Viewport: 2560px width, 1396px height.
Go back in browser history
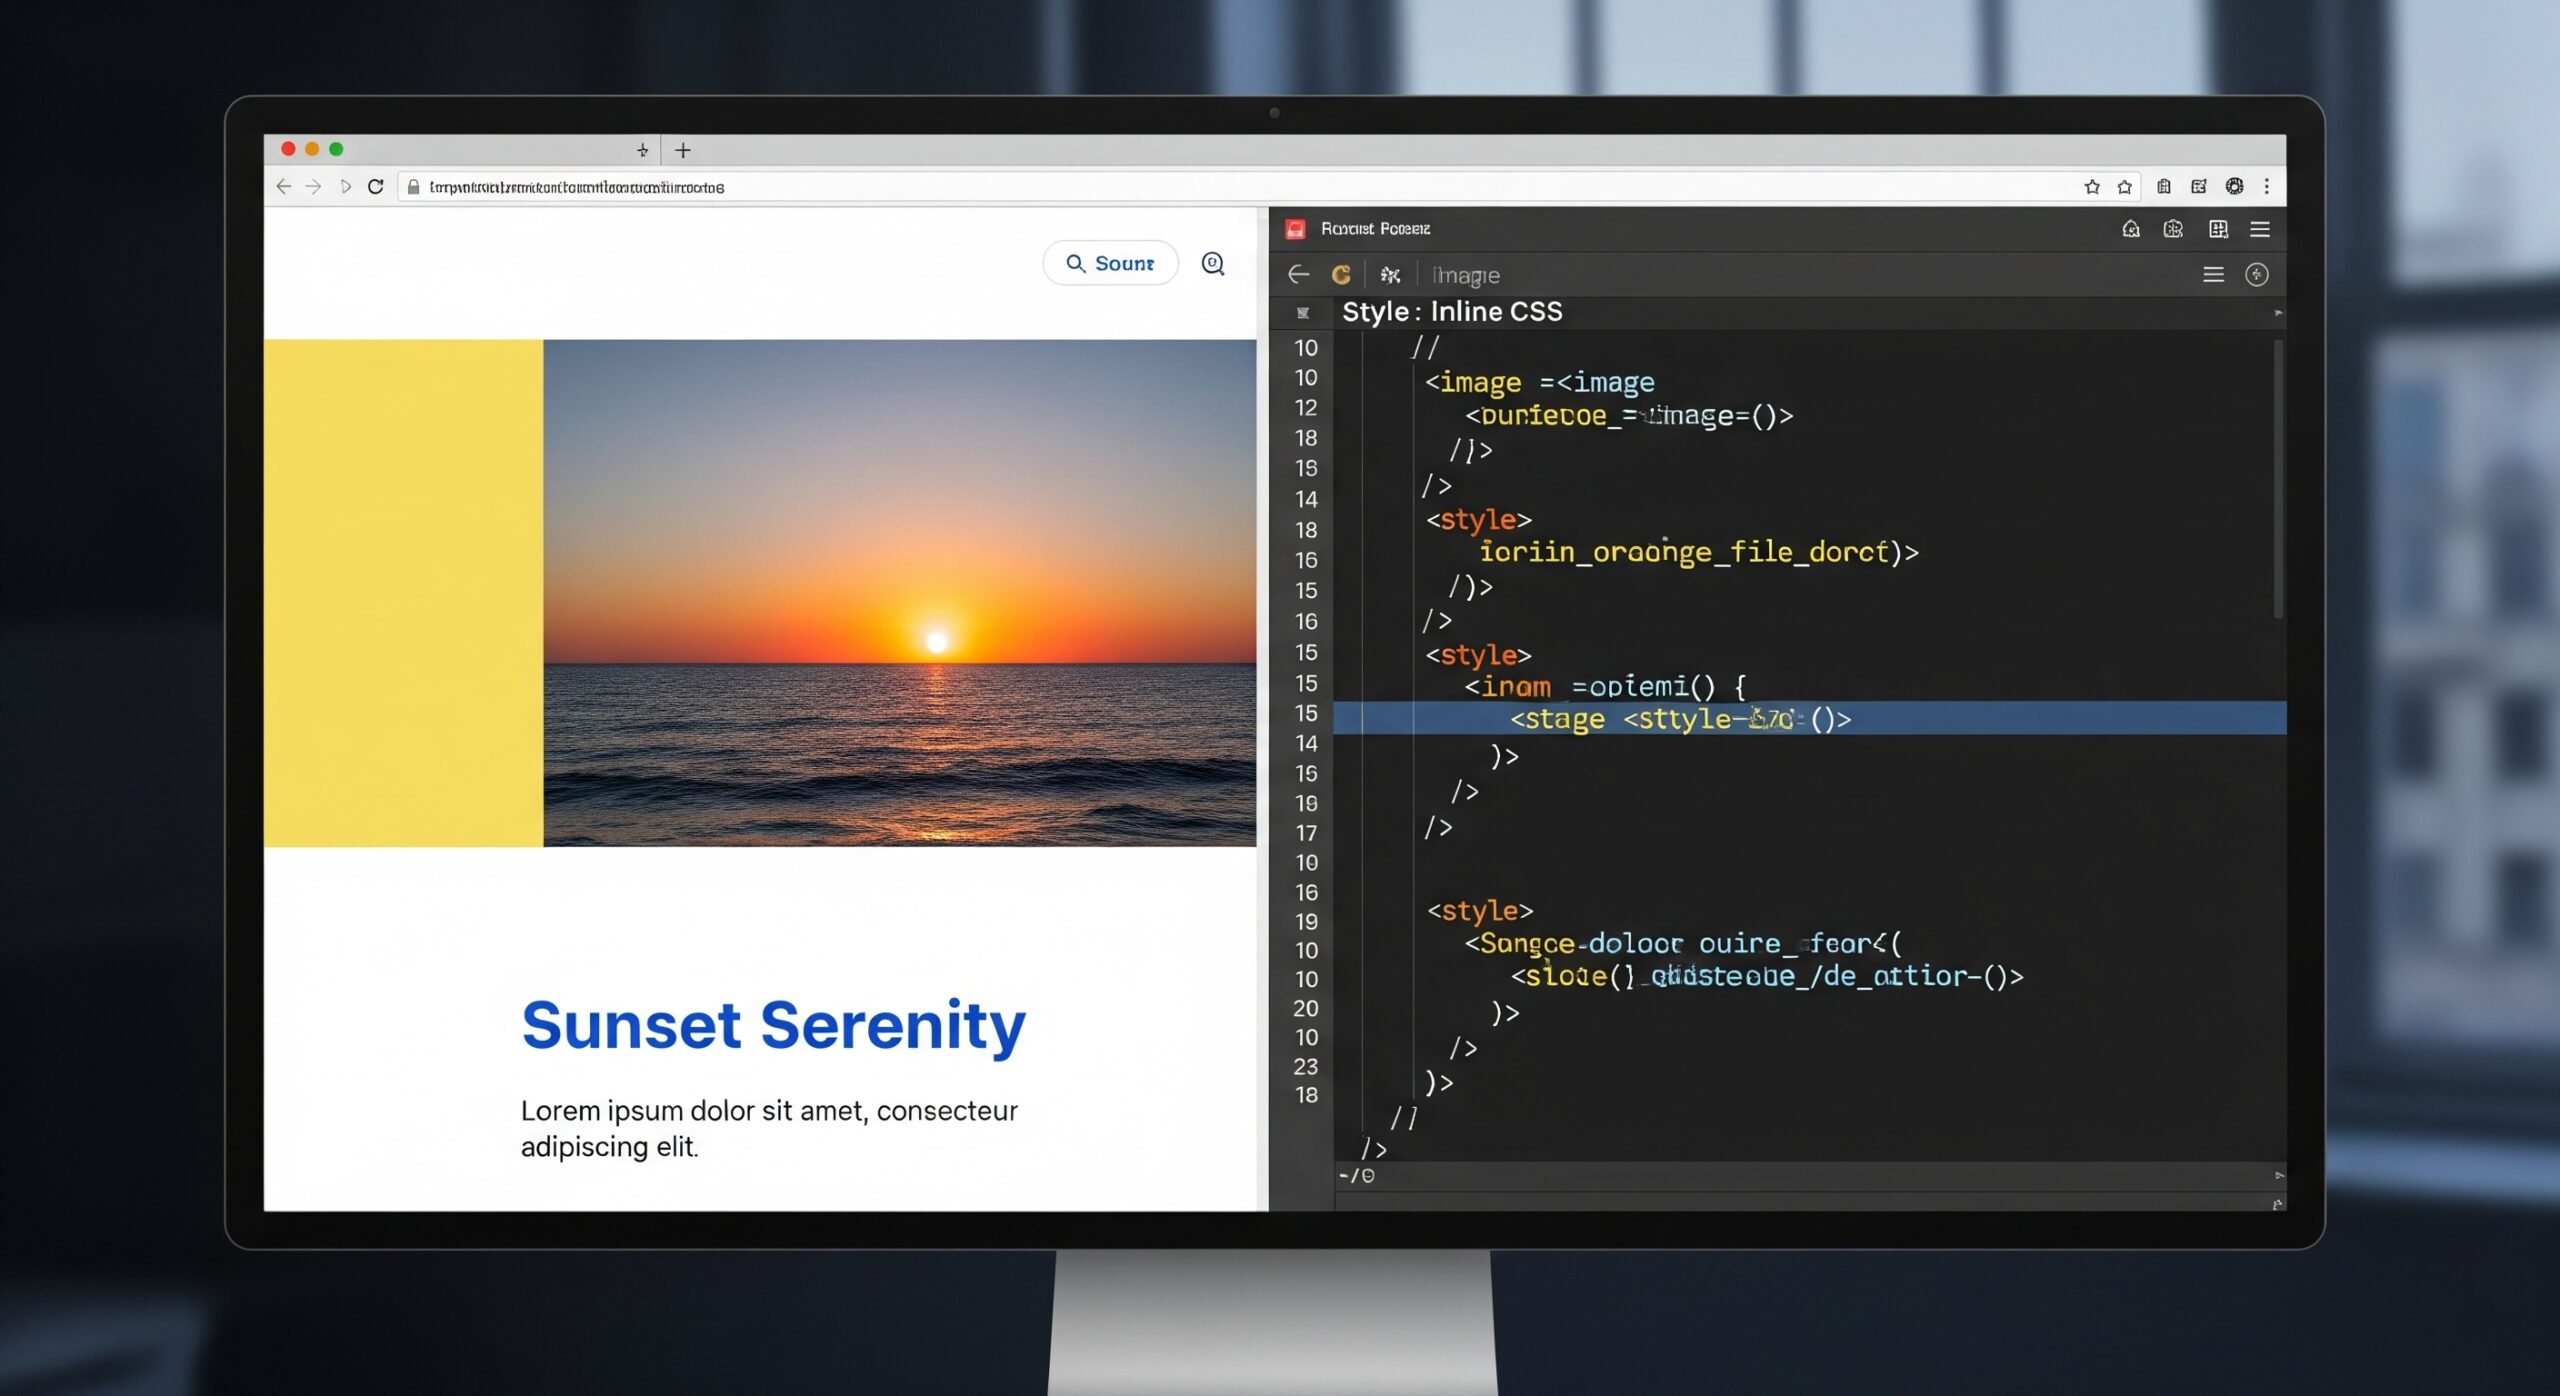pyautogui.click(x=283, y=187)
